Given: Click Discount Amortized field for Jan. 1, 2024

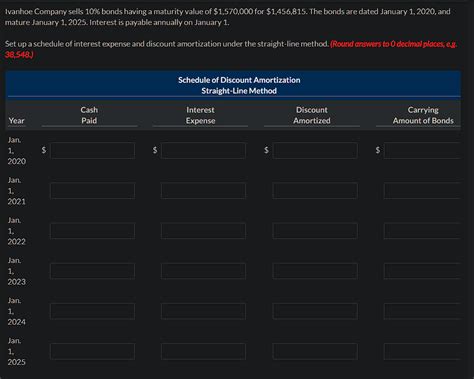Looking at the screenshot, I should (315, 311).
